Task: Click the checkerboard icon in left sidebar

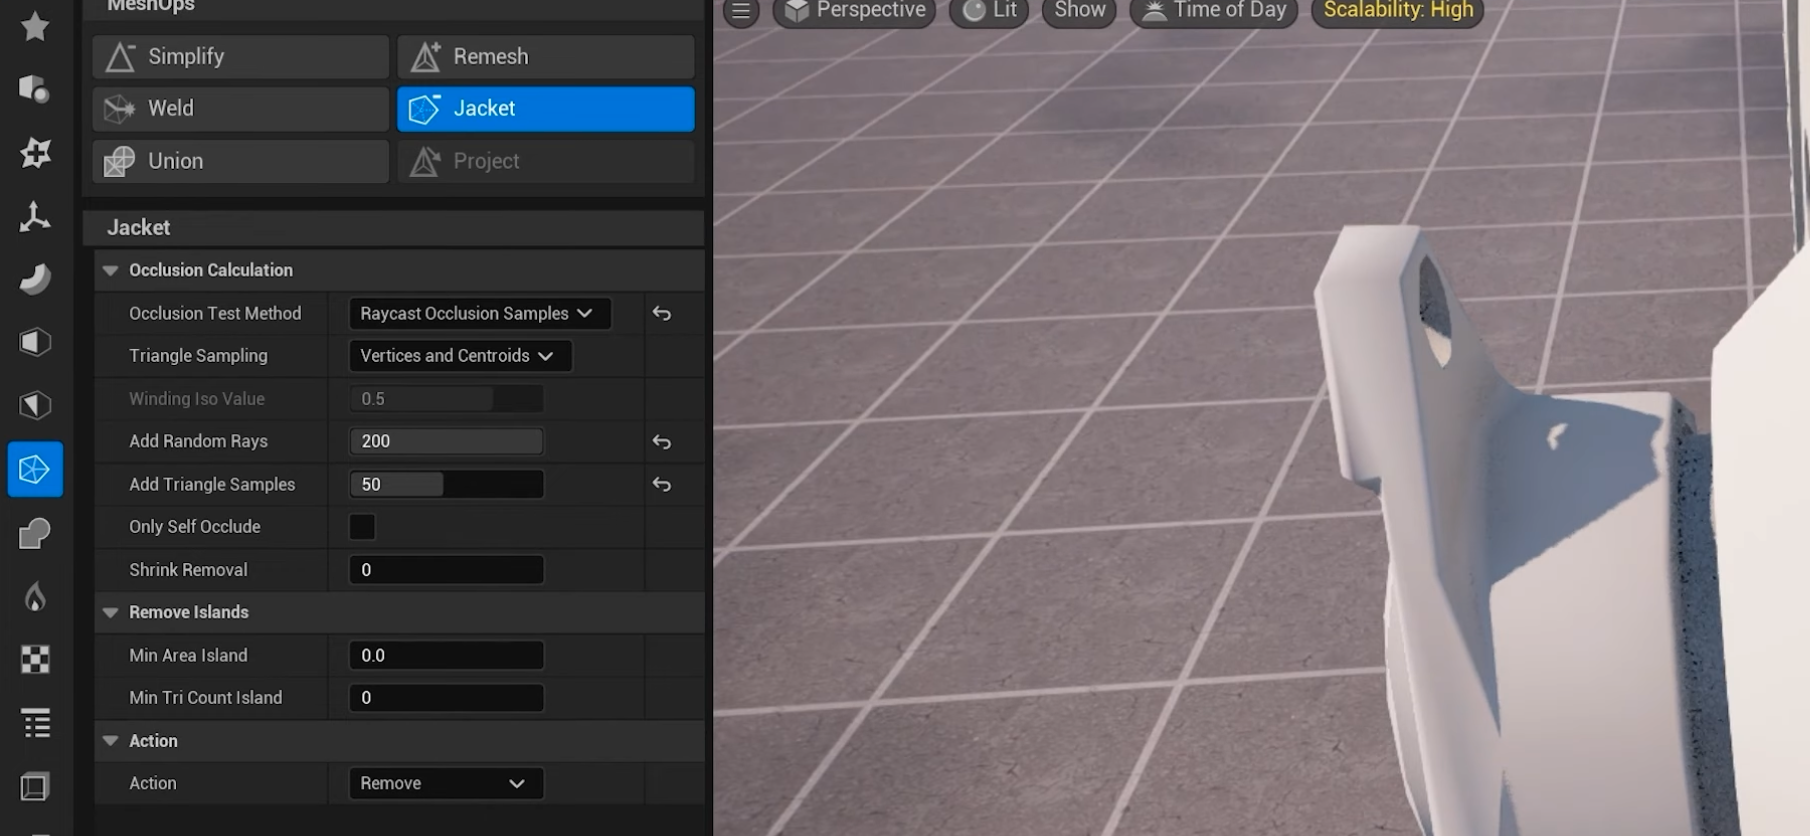Action: (x=35, y=660)
